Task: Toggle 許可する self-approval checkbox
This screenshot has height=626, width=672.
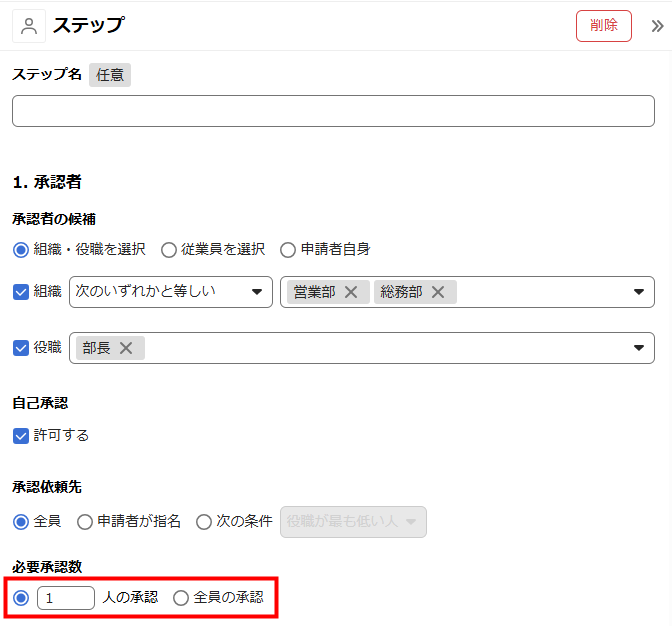Action: (x=21, y=435)
